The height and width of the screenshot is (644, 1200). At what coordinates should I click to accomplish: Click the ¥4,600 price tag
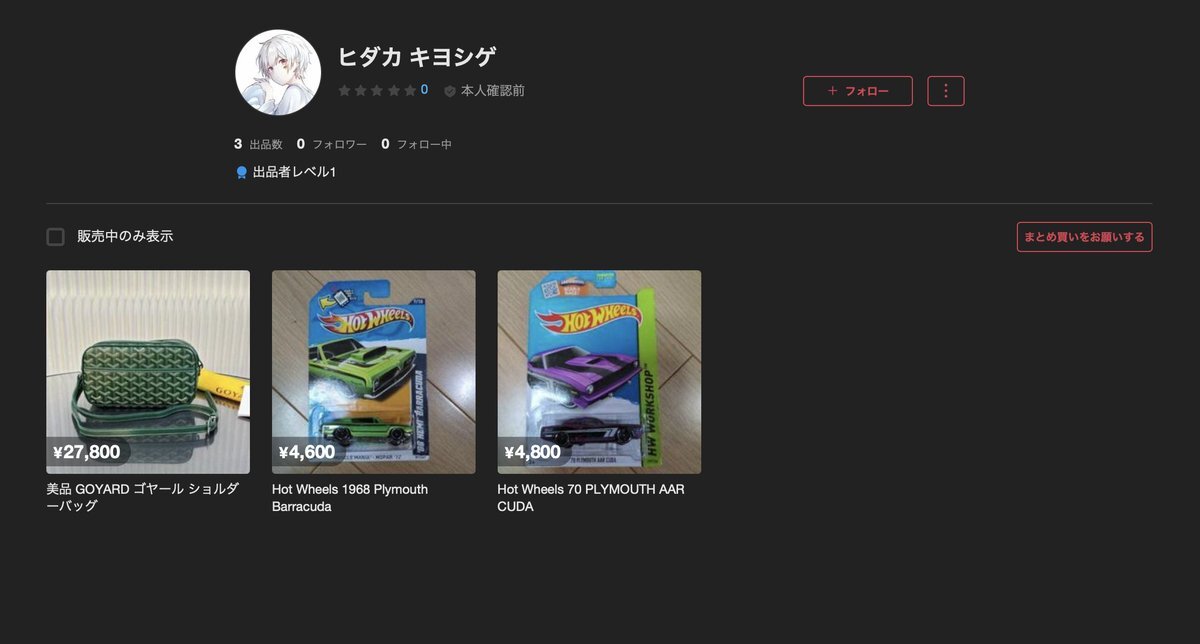(307, 452)
